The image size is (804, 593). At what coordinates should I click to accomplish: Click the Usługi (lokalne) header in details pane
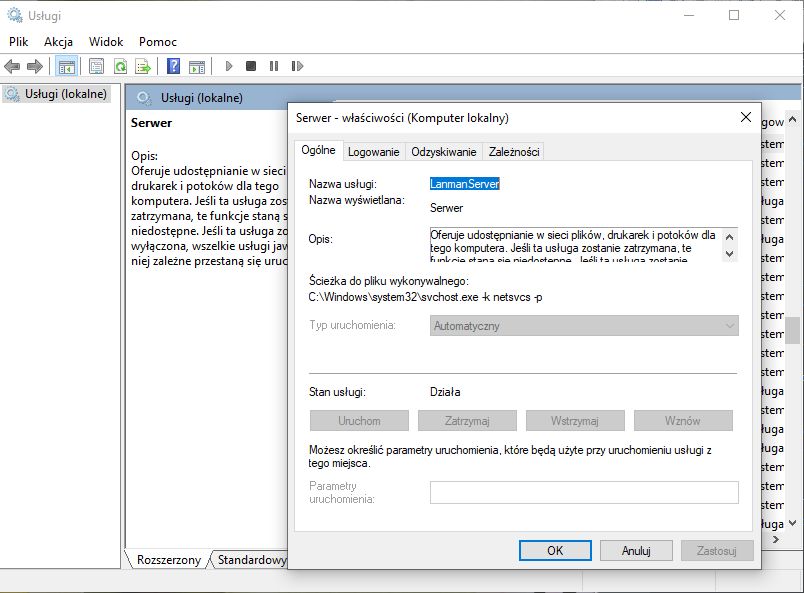click(x=202, y=97)
